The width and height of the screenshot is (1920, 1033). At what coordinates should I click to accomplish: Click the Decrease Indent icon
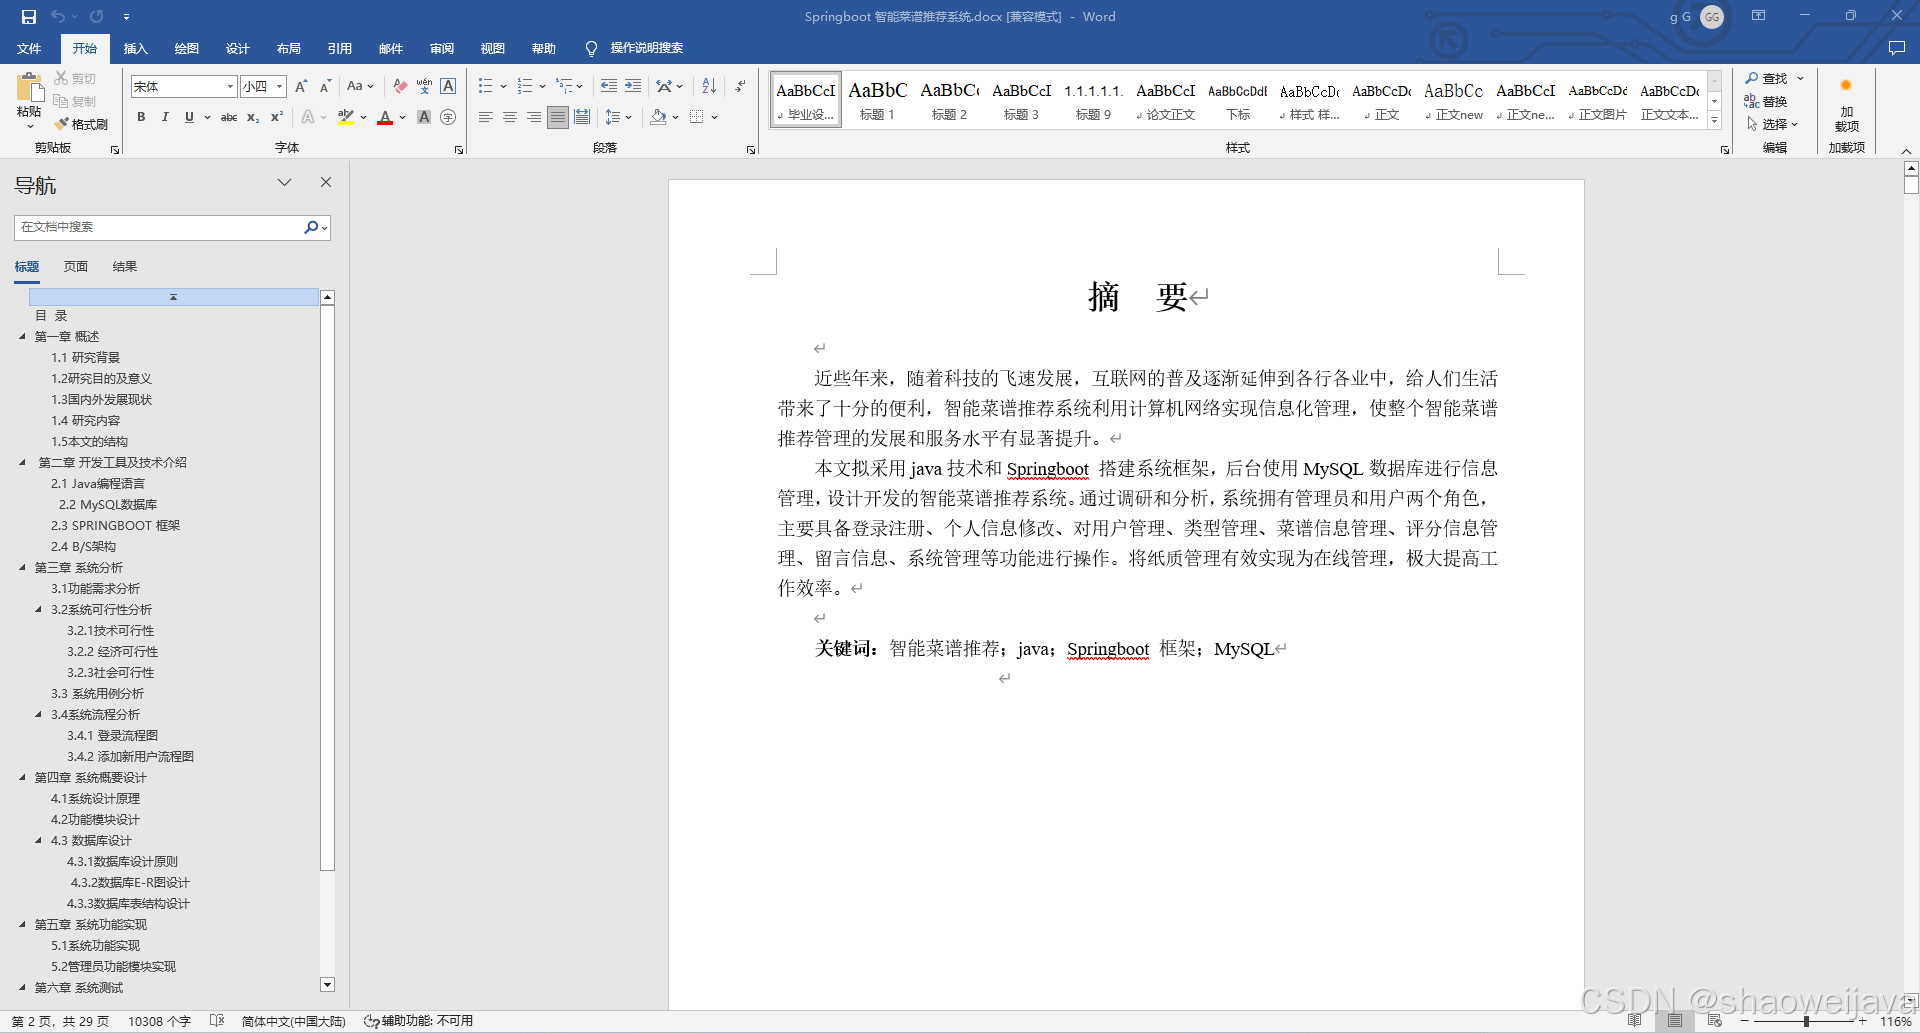coord(608,87)
